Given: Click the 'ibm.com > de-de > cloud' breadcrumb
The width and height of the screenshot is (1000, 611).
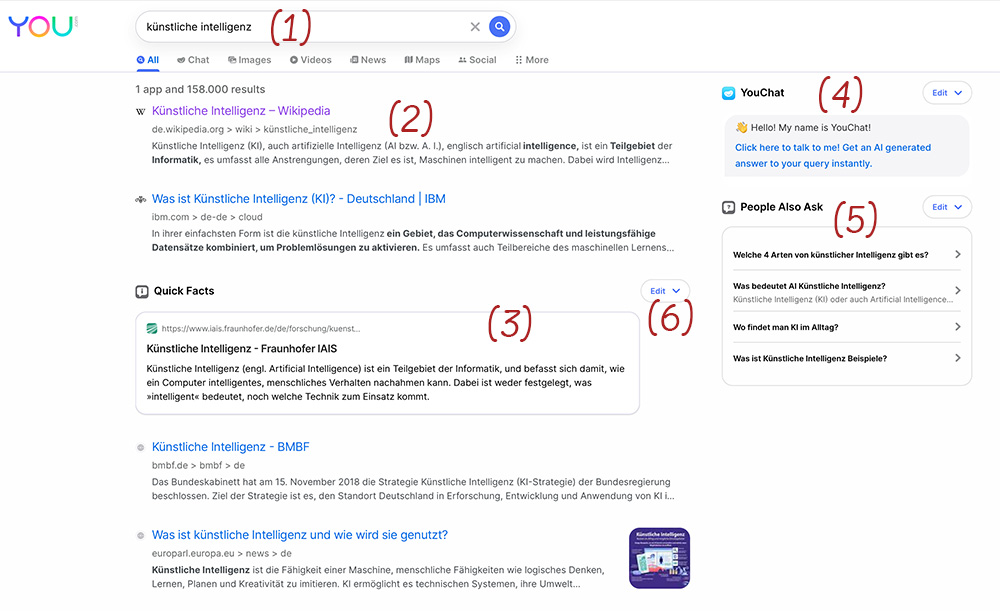Looking at the screenshot, I should coord(207,217).
